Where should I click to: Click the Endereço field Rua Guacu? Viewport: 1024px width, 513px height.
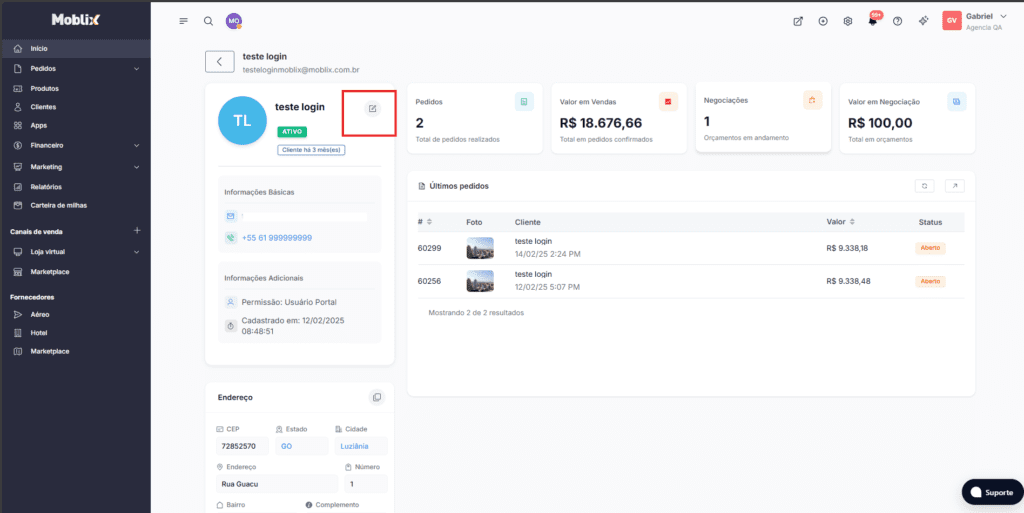(277, 484)
